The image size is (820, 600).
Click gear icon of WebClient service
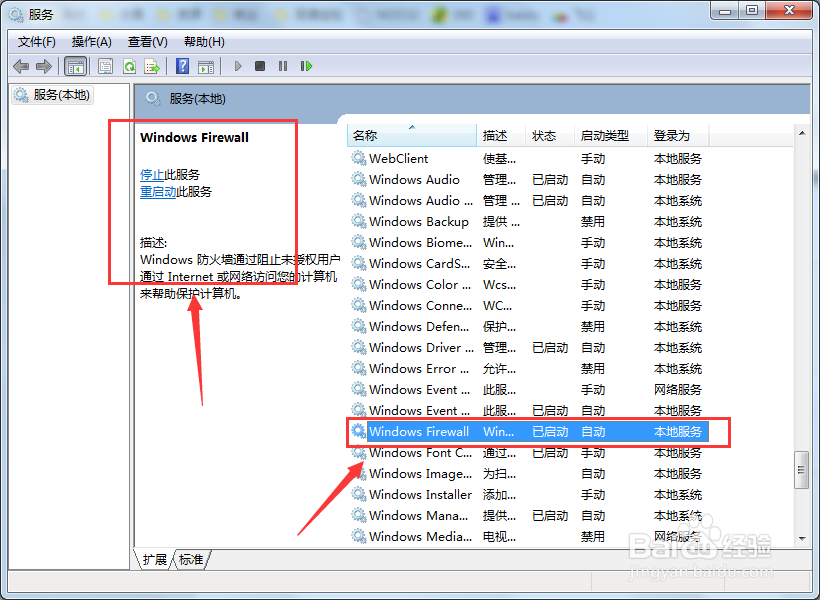tap(358, 158)
